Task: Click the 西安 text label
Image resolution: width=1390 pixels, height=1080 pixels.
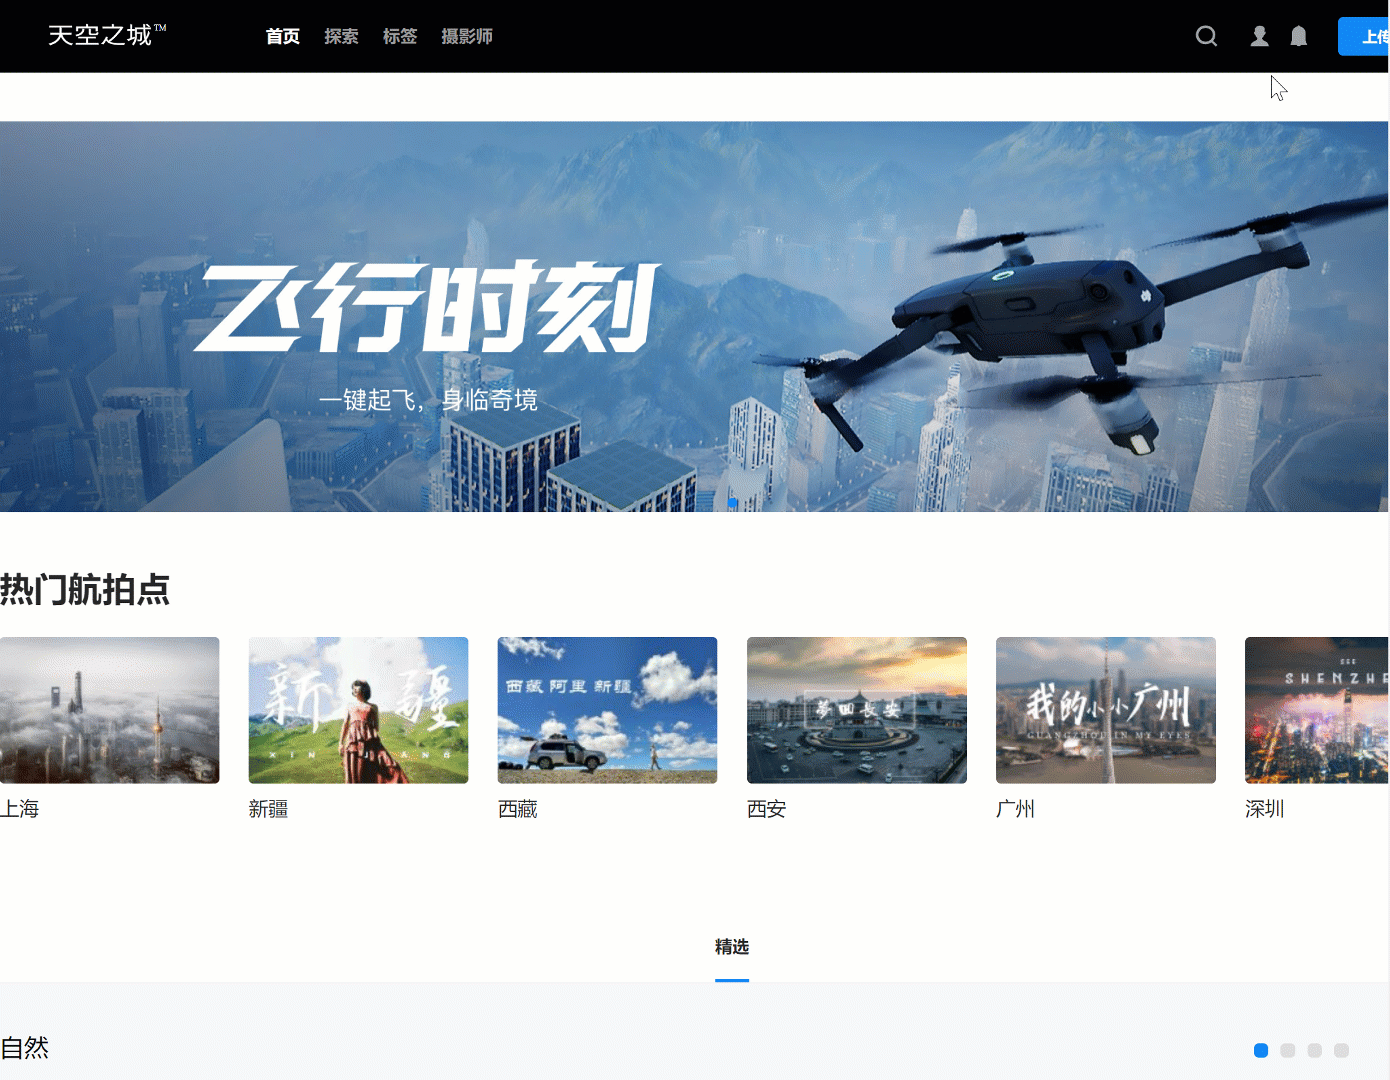Action: (x=767, y=809)
